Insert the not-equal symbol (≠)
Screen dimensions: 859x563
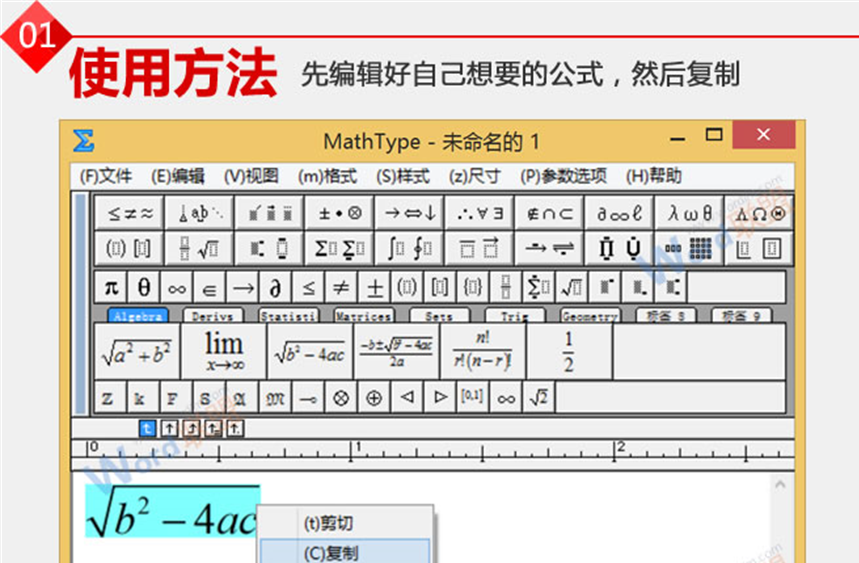coord(341,287)
